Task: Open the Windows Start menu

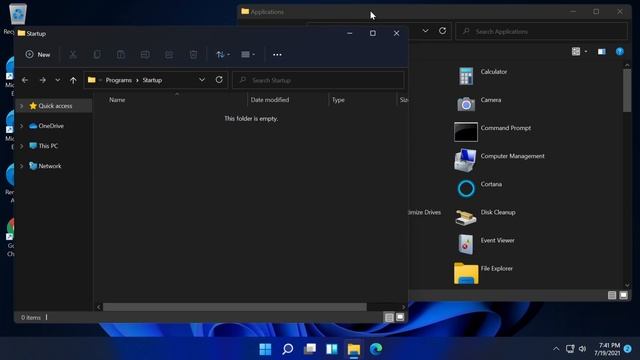Action: (x=265, y=349)
